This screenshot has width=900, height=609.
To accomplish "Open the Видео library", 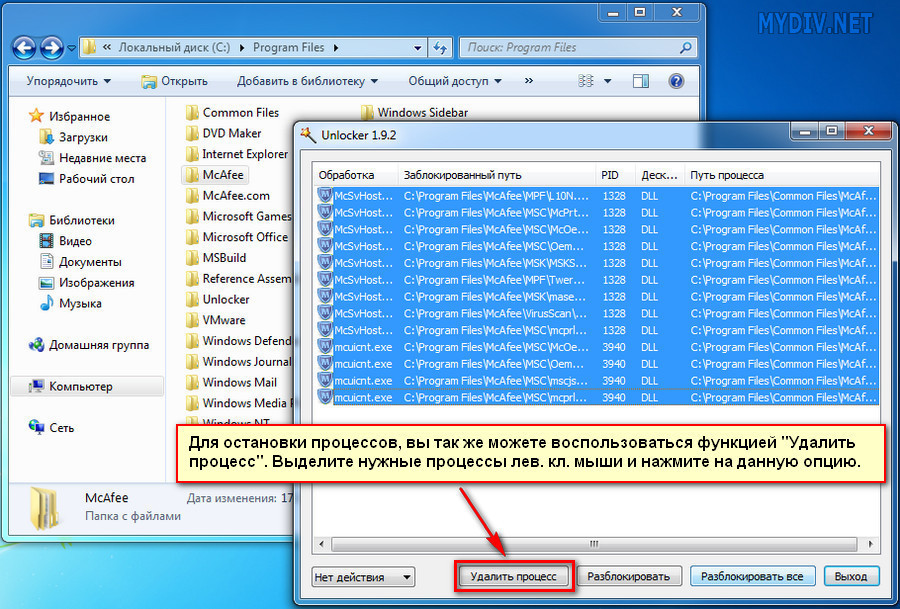I will tap(65, 241).
